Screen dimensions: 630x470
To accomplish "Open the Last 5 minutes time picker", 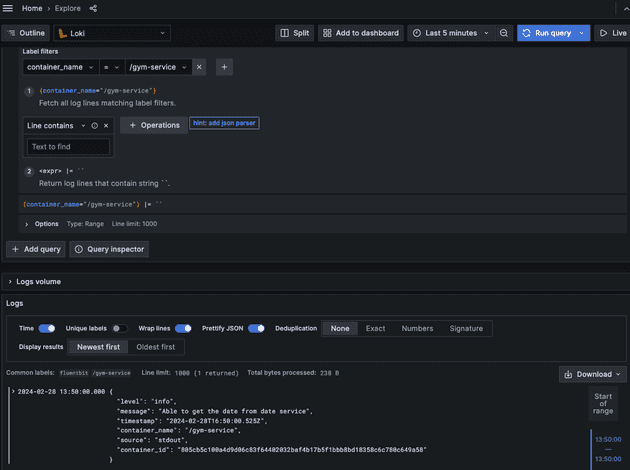I will coord(451,33).
